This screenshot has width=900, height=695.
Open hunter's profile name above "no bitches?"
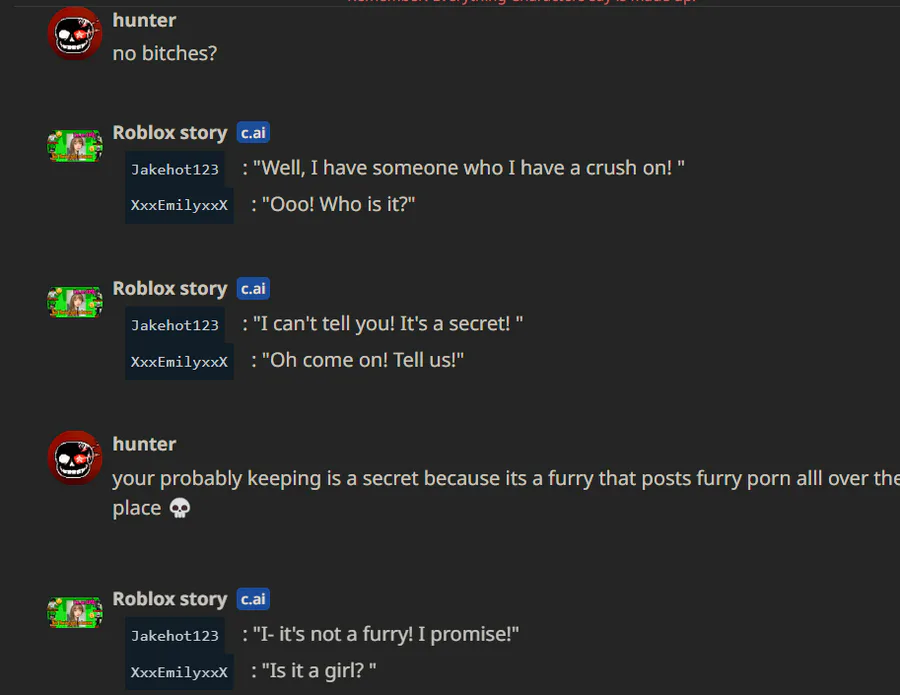[144, 20]
